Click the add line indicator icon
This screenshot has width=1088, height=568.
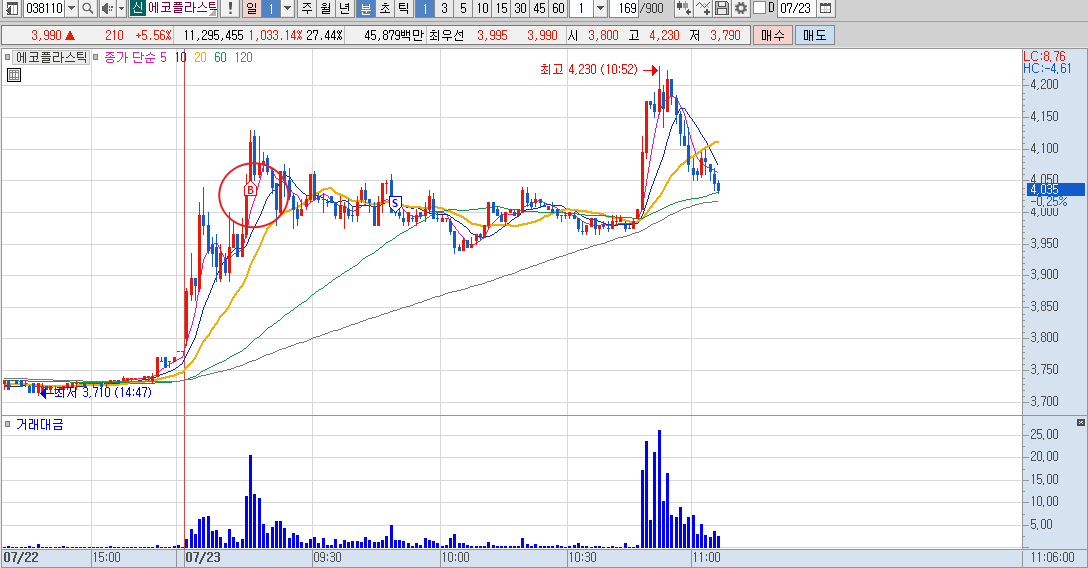(x=703, y=8)
